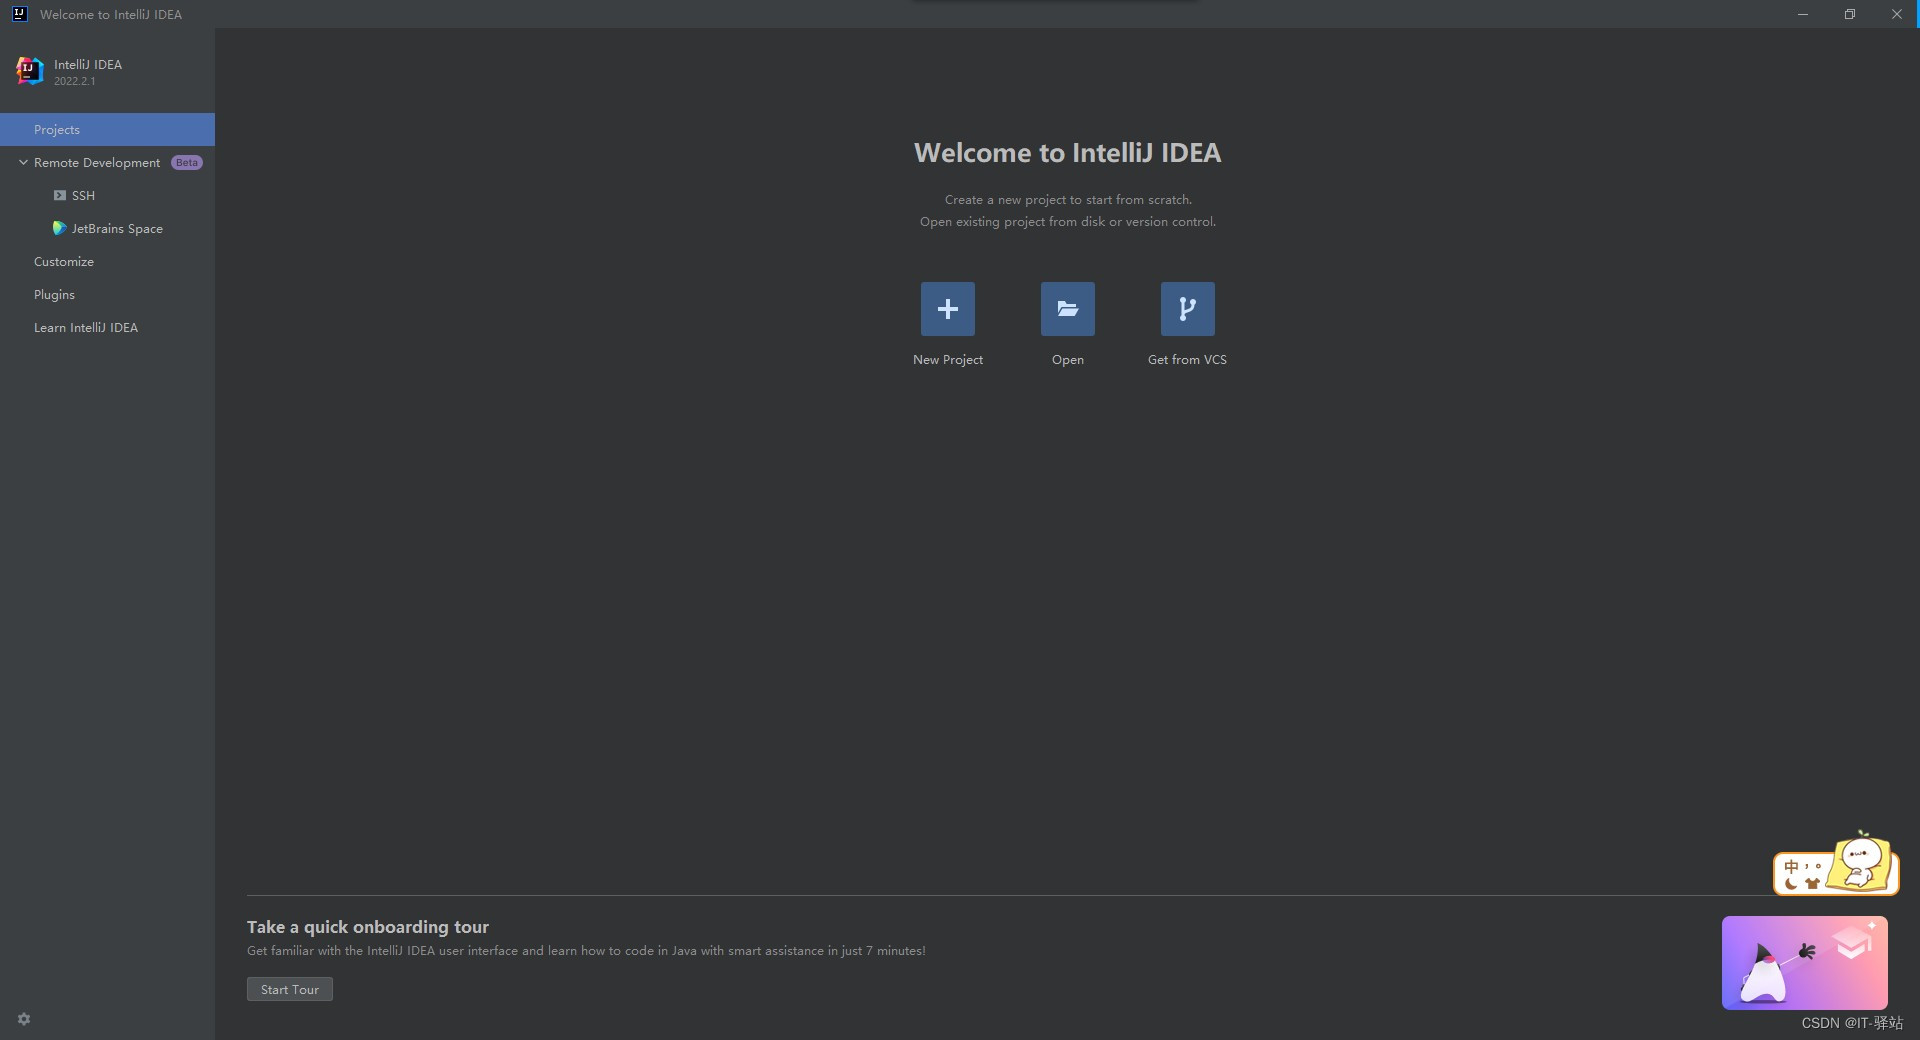Viewport: 1920px width, 1040px height.
Task: Click the JetBrains Space logo icon
Action: coord(60,228)
